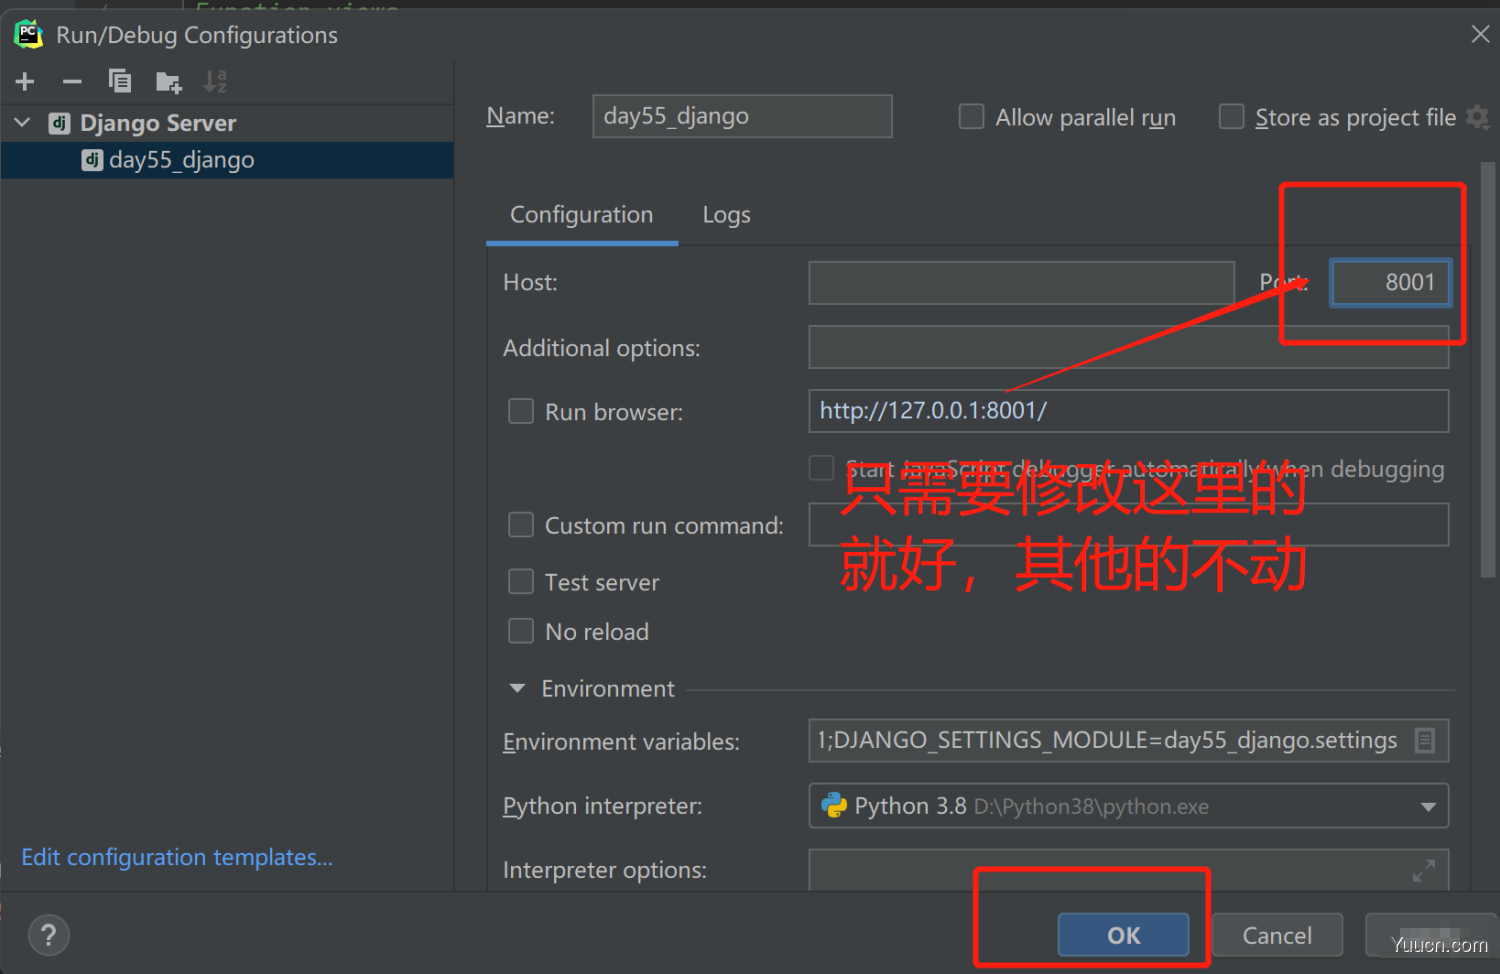The width and height of the screenshot is (1500, 974).
Task: Click the Additional options field
Action: pyautogui.click(x=1128, y=347)
